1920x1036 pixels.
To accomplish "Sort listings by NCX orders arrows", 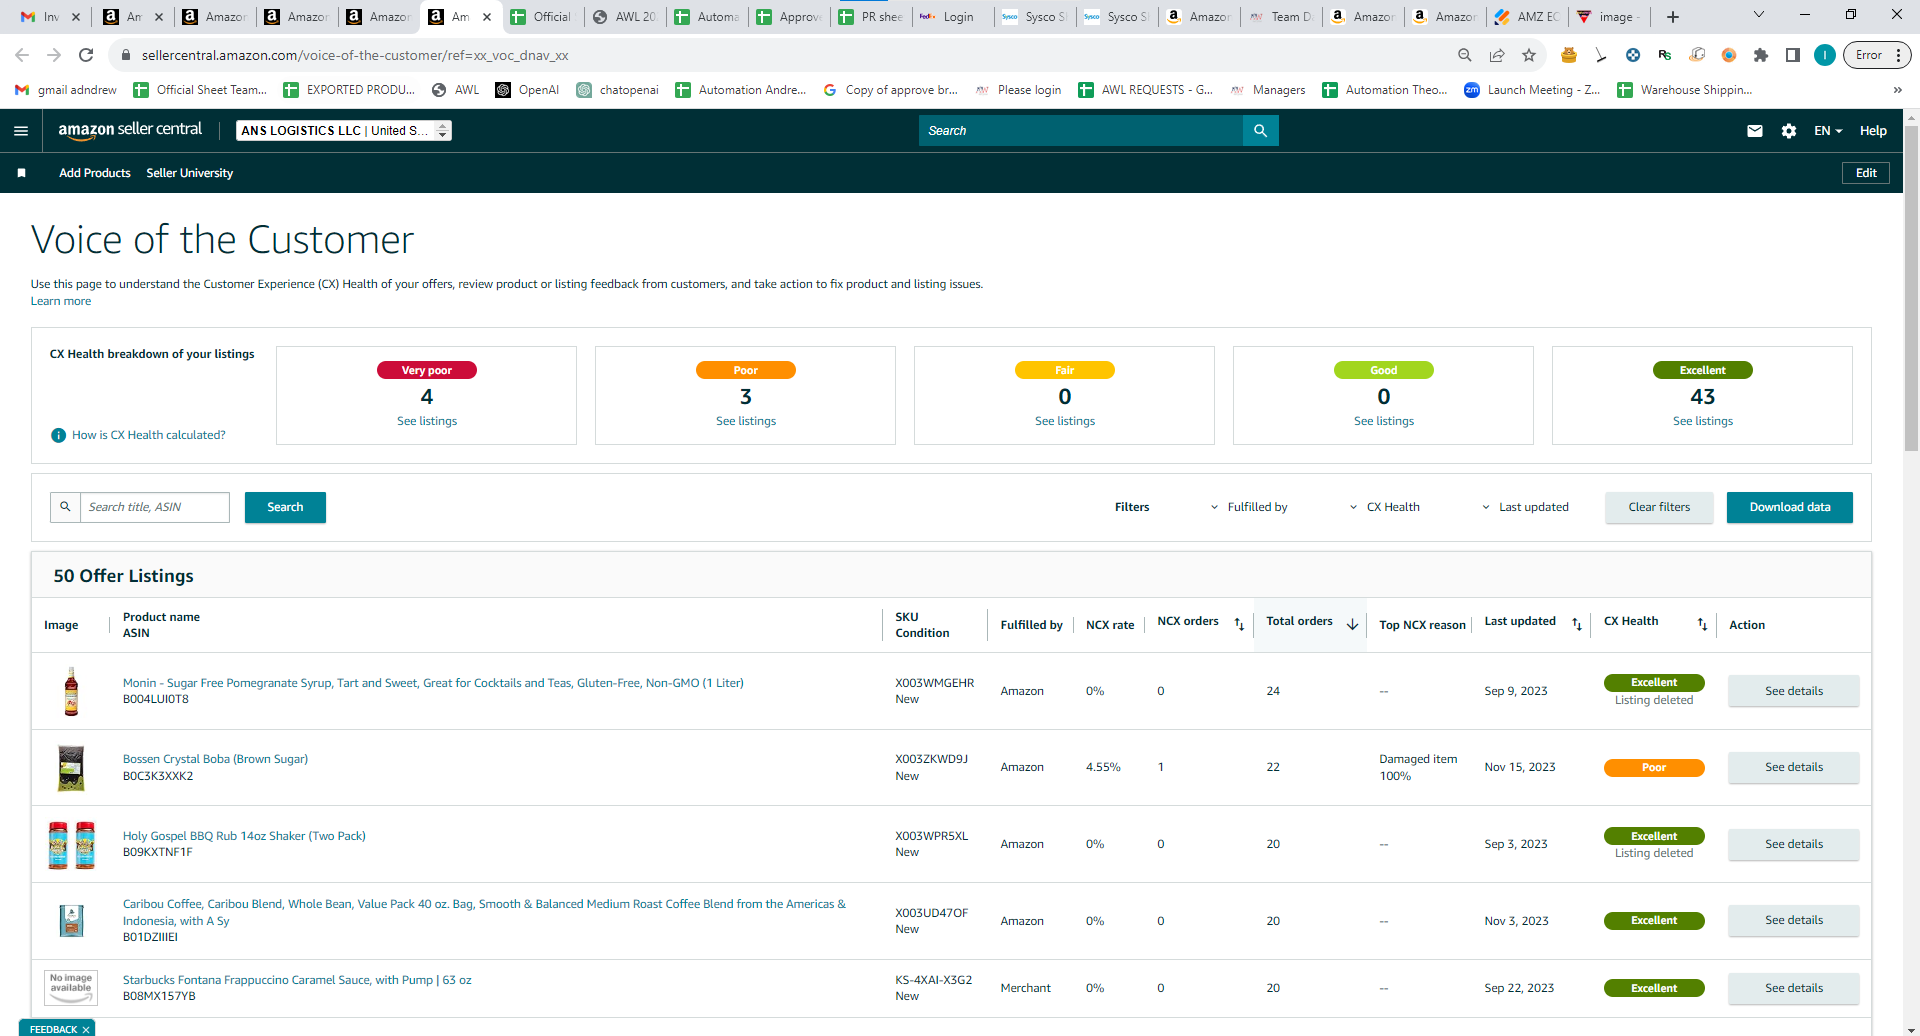I will tap(1239, 624).
